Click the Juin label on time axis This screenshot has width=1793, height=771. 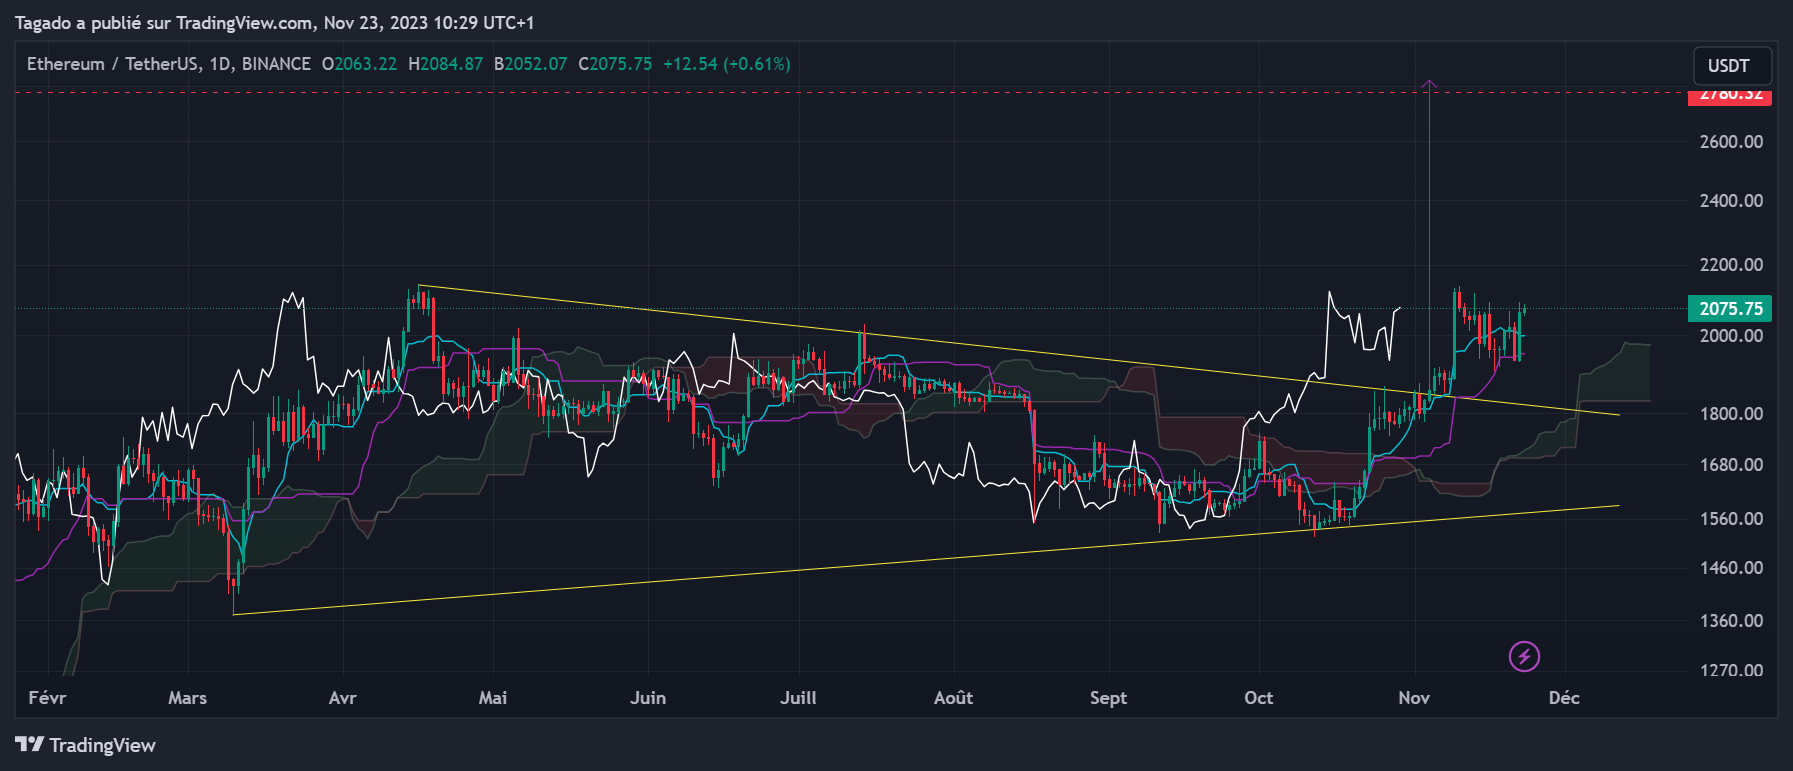pos(648,698)
